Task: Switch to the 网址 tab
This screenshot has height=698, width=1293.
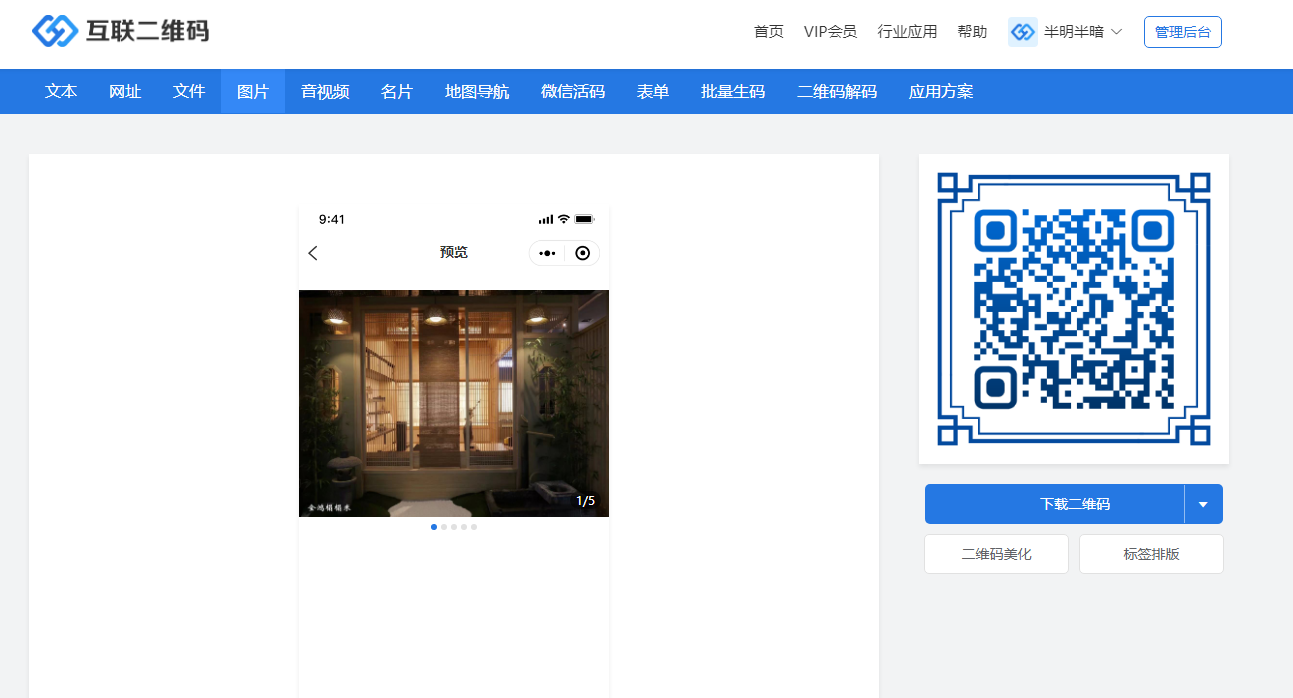Action: [x=125, y=92]
